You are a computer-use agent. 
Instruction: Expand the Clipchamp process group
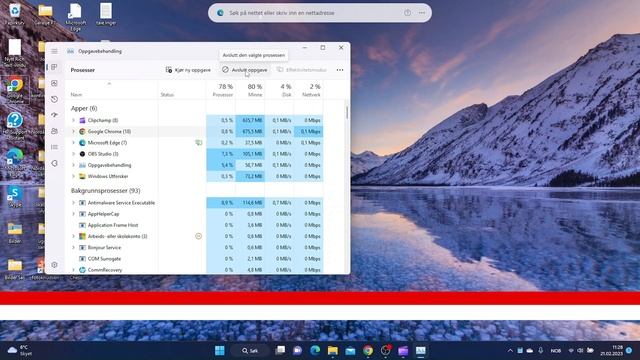coord(73,120)
